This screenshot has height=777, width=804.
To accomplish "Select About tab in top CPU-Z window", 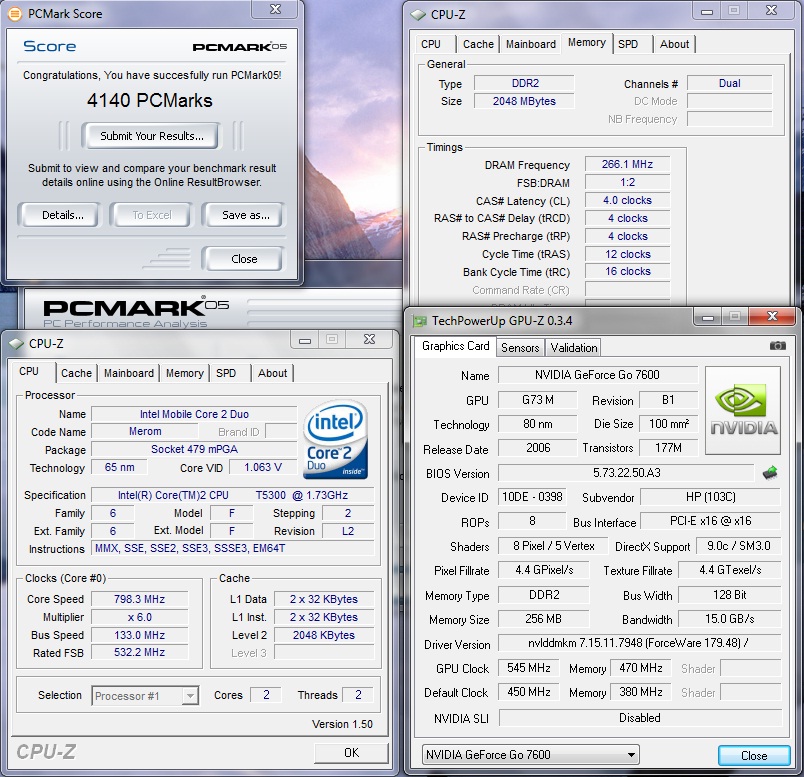I will pyautogui.click(x=674, y=44).
